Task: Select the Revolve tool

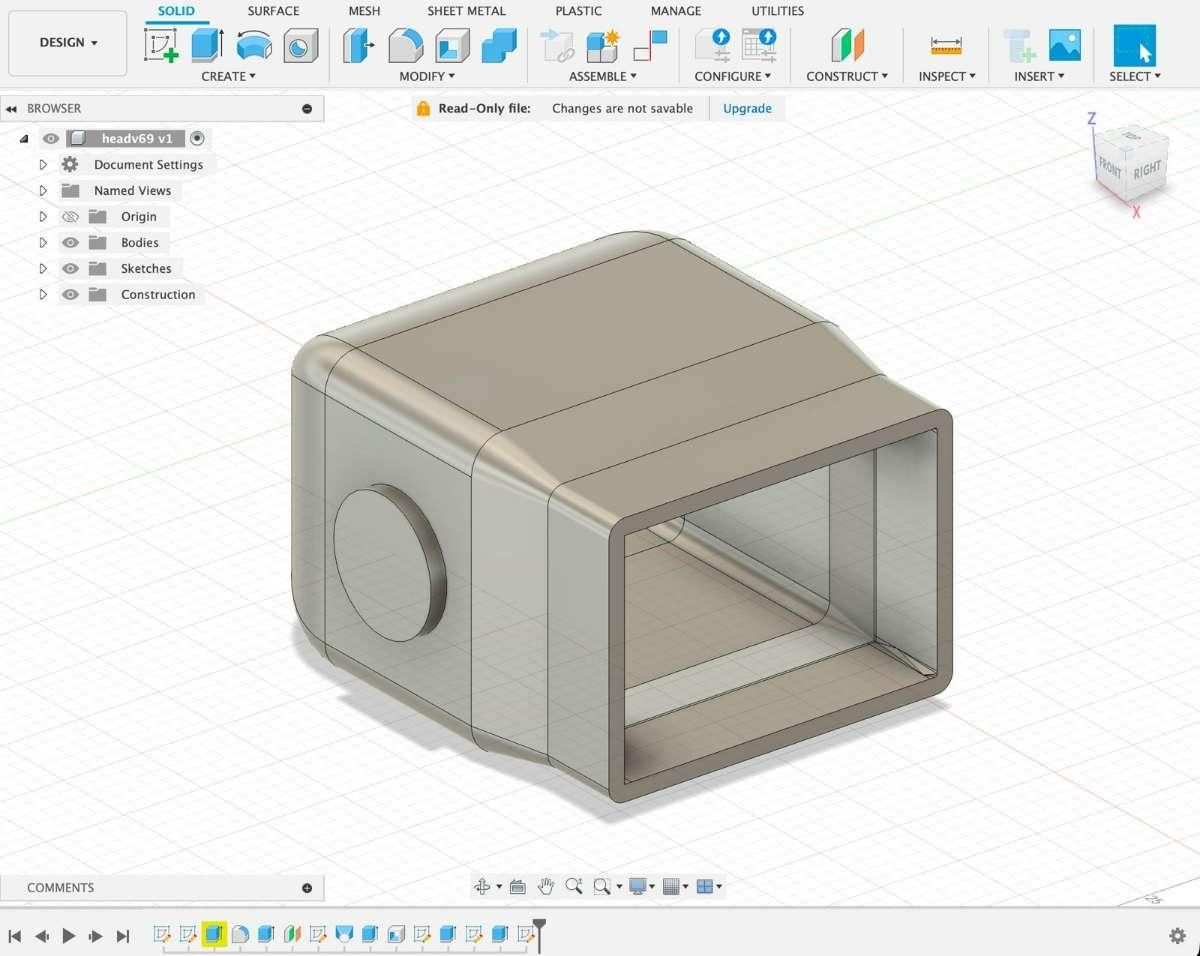Action: pyautogui.click(x=254, y=45)
